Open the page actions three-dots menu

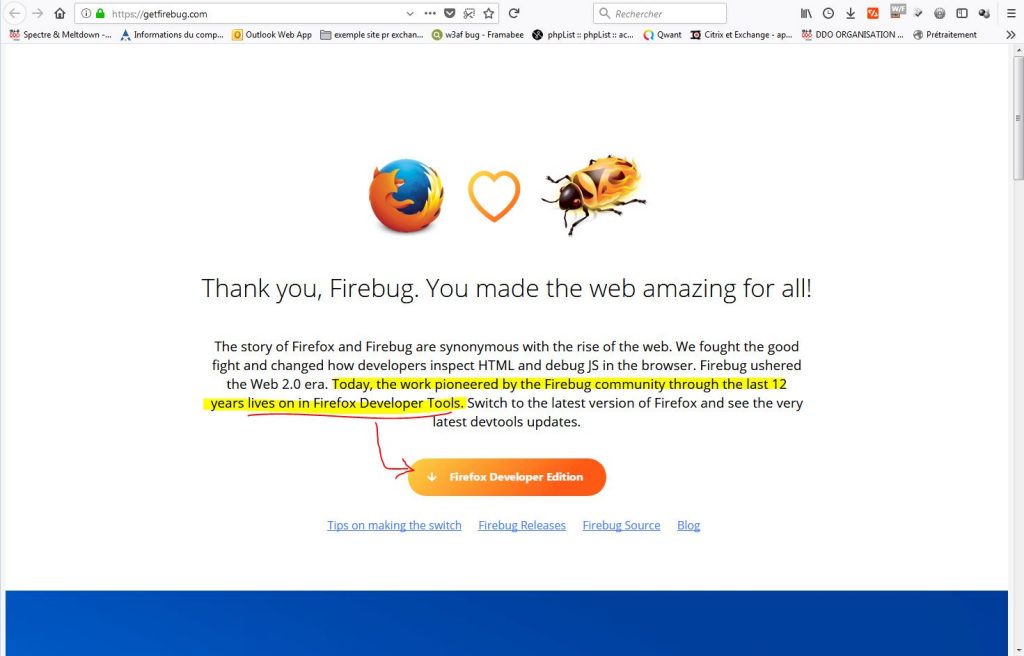[430, 13]
